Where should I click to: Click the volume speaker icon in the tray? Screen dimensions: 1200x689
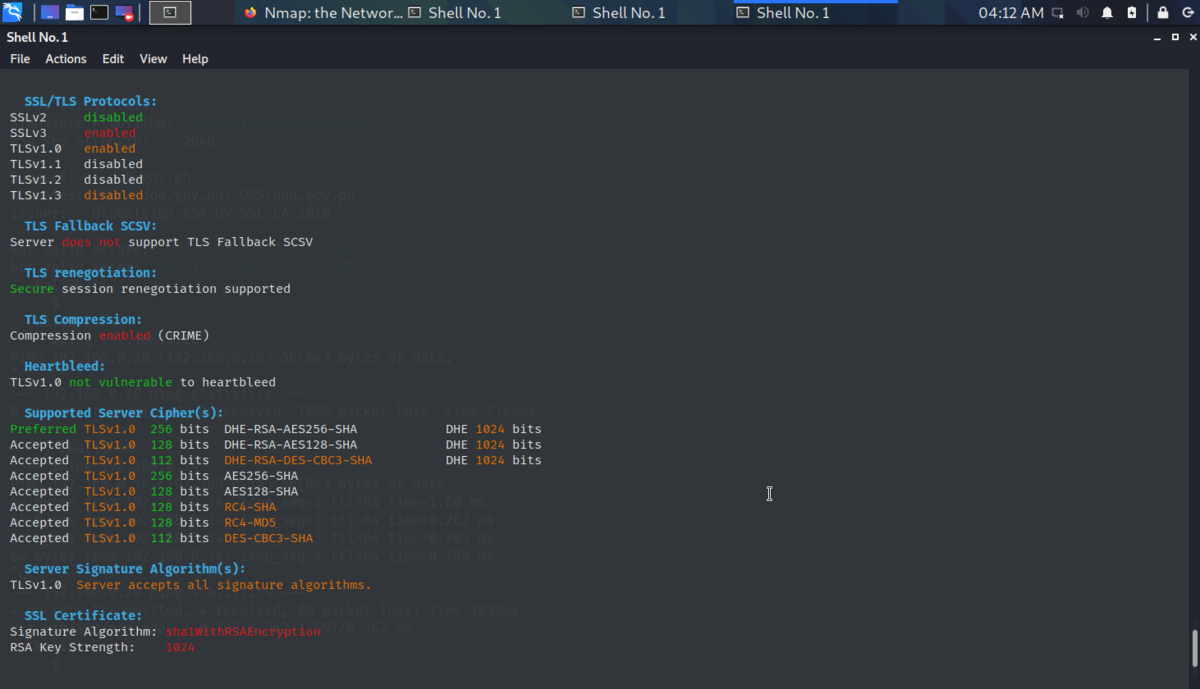click(1083, 13)
